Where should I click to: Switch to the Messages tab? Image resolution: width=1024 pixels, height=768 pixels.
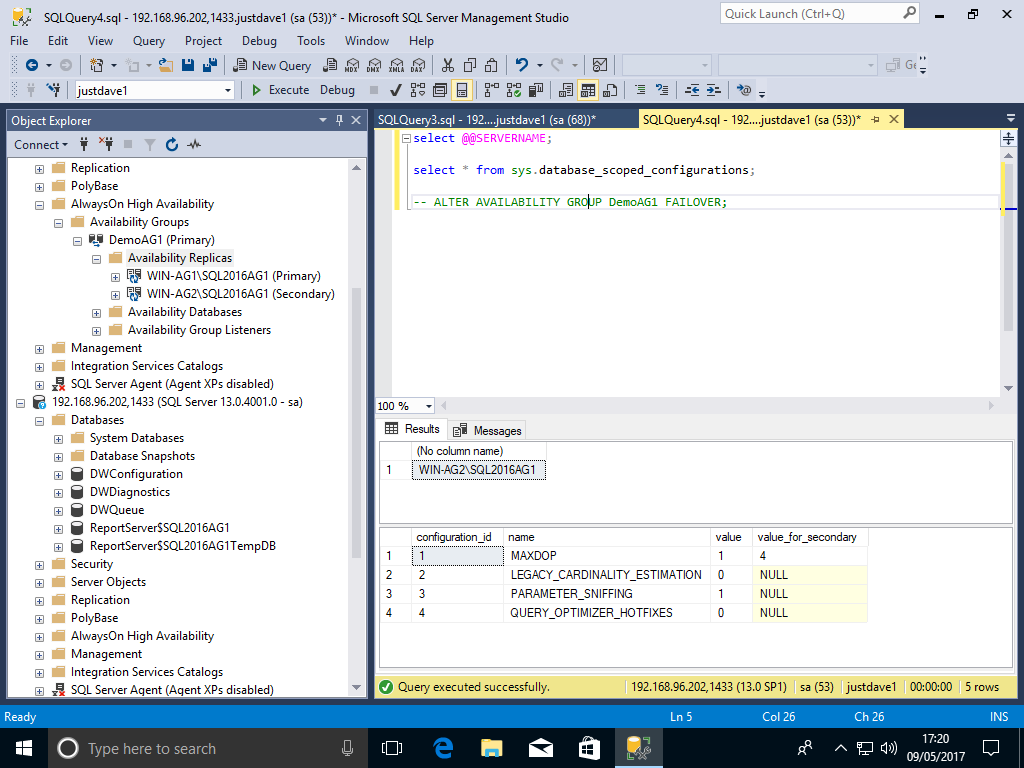pyautogui.click(x=488, y=430)
